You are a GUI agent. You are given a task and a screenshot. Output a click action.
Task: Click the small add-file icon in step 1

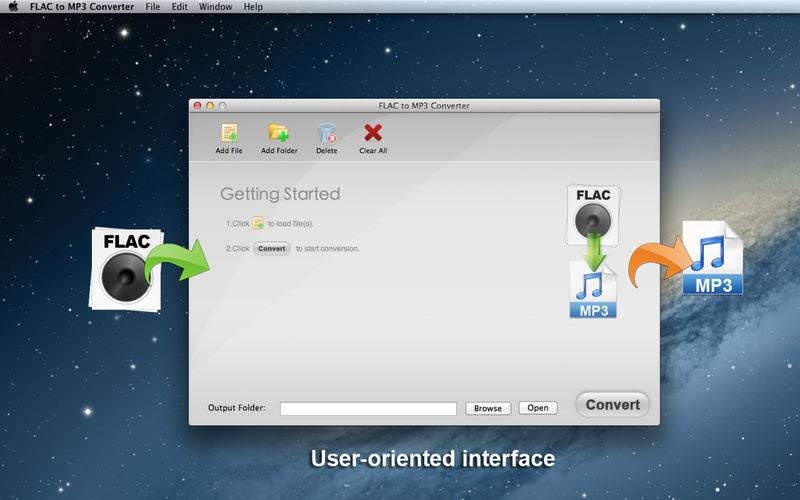point(258,223)
